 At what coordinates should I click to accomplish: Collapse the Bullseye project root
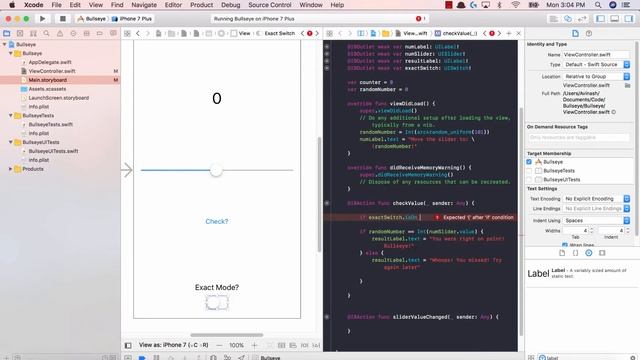pos(4,44)
